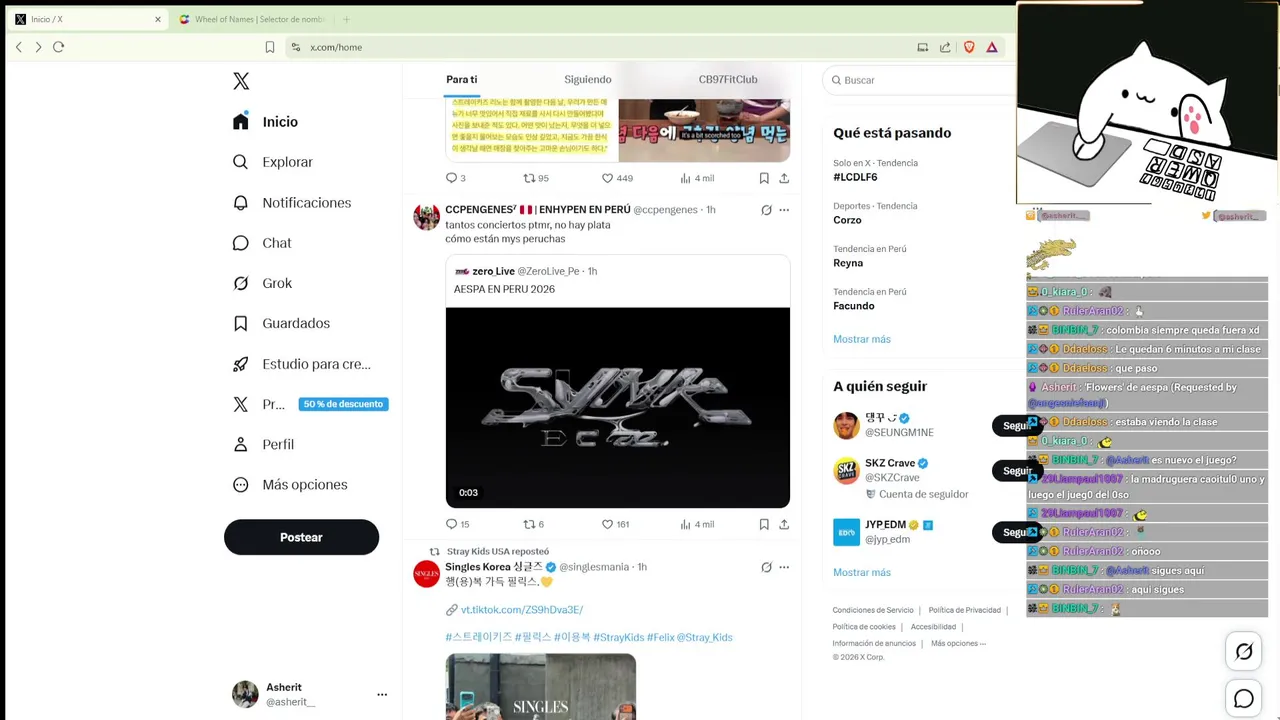The width and height of the screenshot is (1280, 720).
Task: Open Brave Shields icon
Action: point(969,47)
